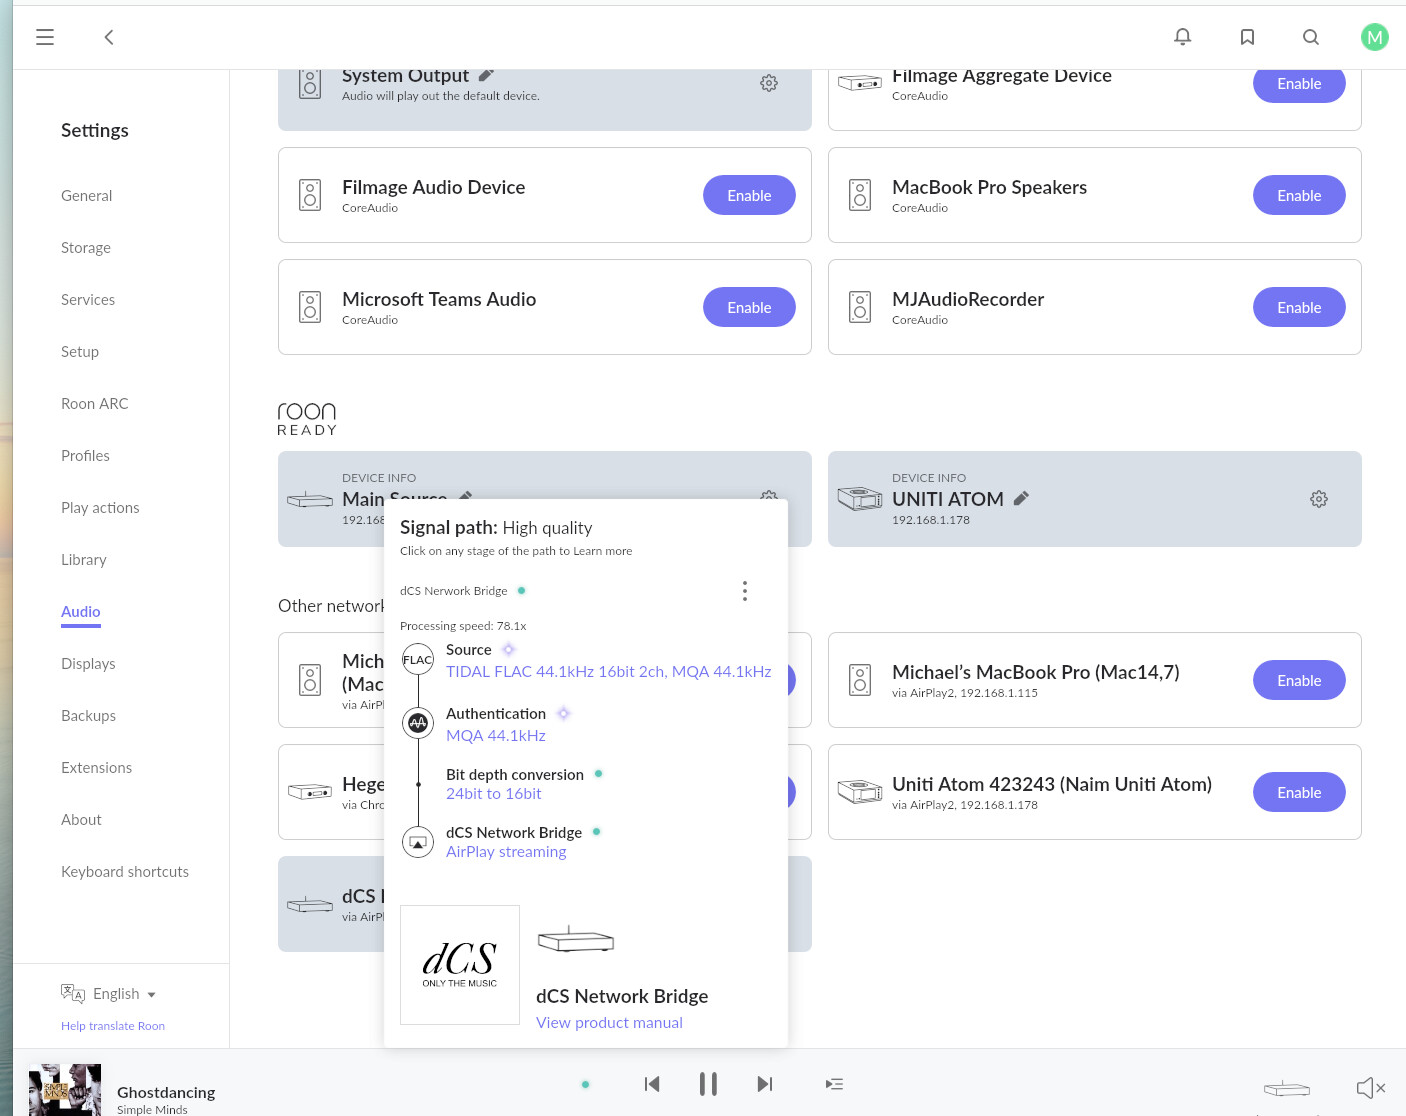1406x1116 pixels.
Task: Go back using the back arrow
Action: click(x=109, y=37)
